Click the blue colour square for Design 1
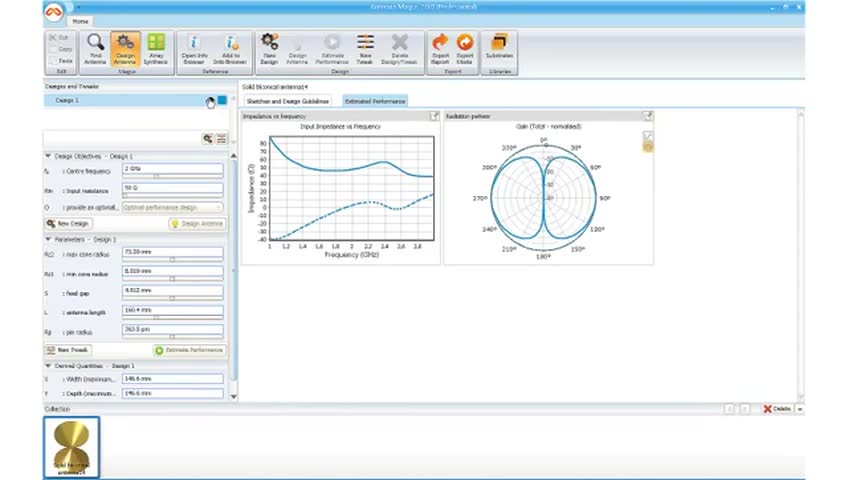The height and width of the screenshot is (480, 848). [x=222, y=100]
